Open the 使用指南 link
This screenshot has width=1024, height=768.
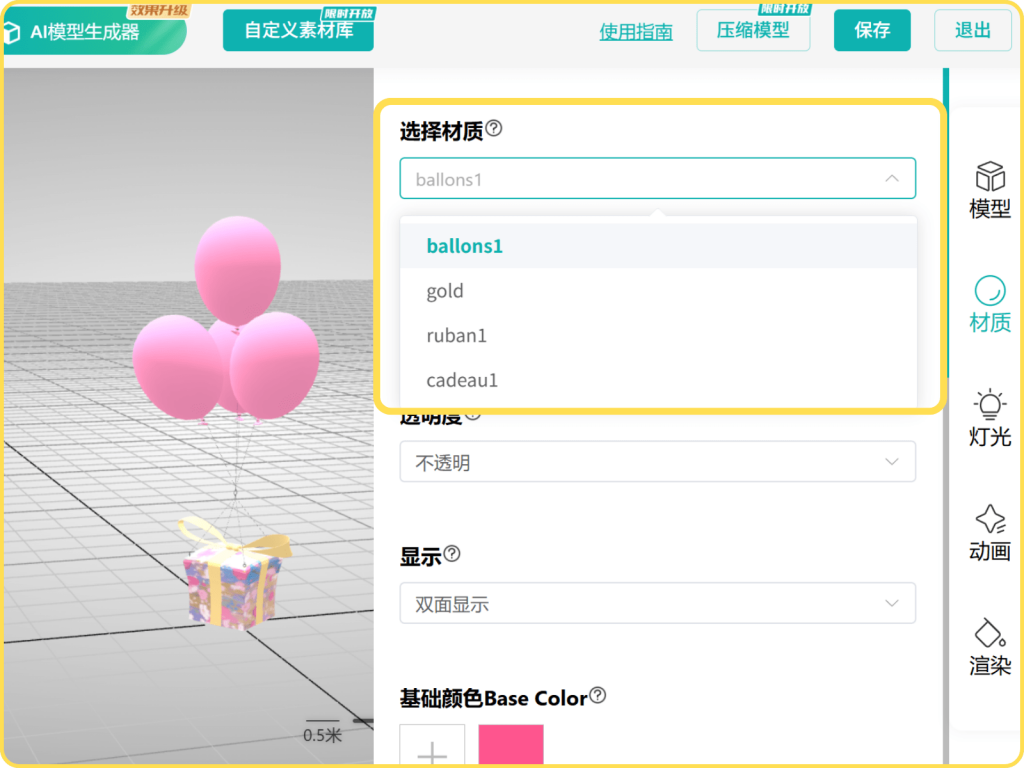click(x=635, y=31)
